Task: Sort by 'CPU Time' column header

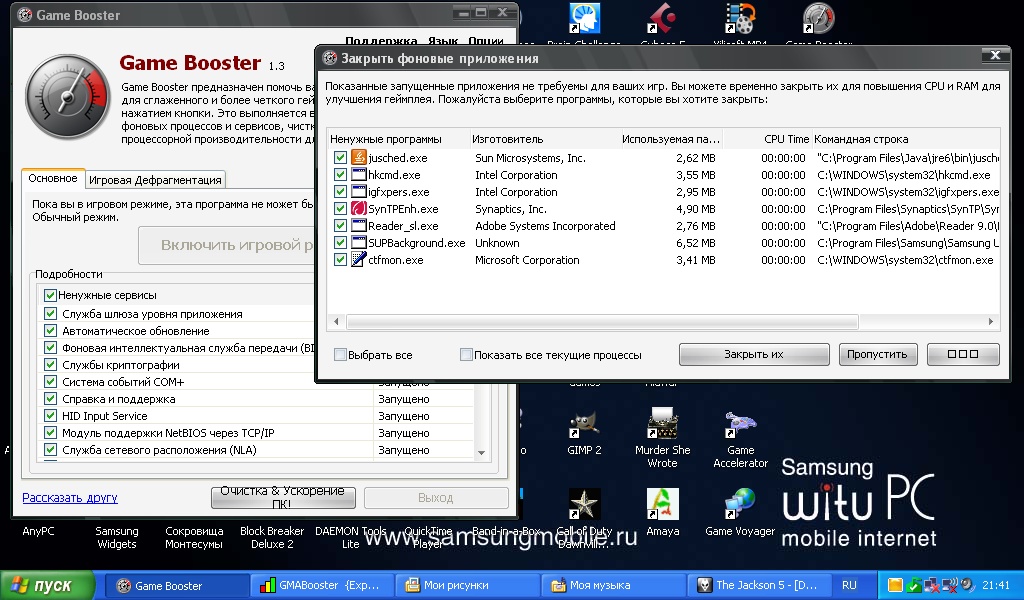Action: [x=767, y=139]
